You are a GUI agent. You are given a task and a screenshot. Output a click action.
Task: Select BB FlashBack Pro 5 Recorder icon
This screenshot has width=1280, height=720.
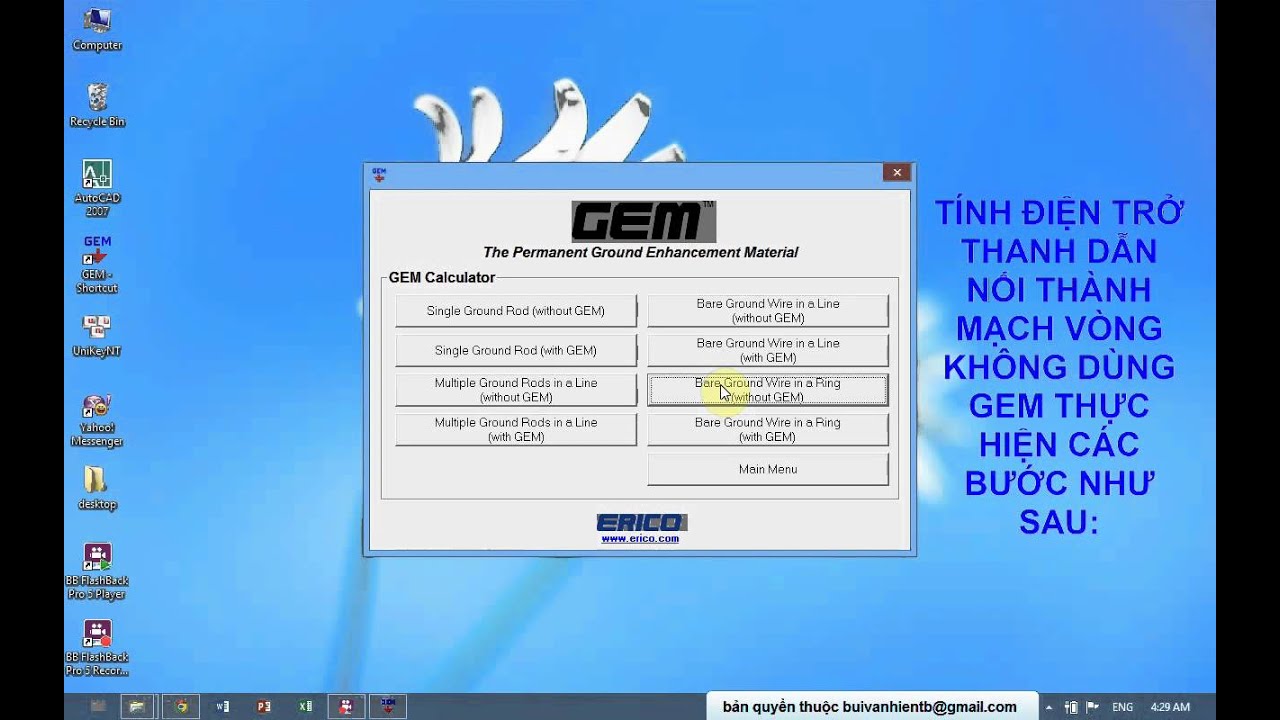[97, 648]
